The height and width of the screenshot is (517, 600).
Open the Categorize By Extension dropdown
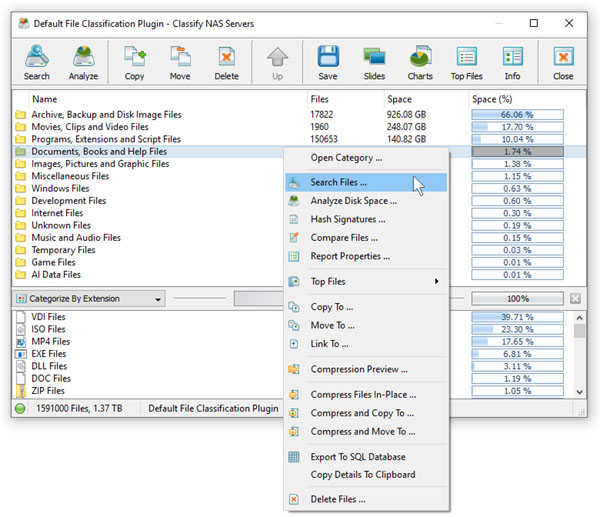coord(89,298)
